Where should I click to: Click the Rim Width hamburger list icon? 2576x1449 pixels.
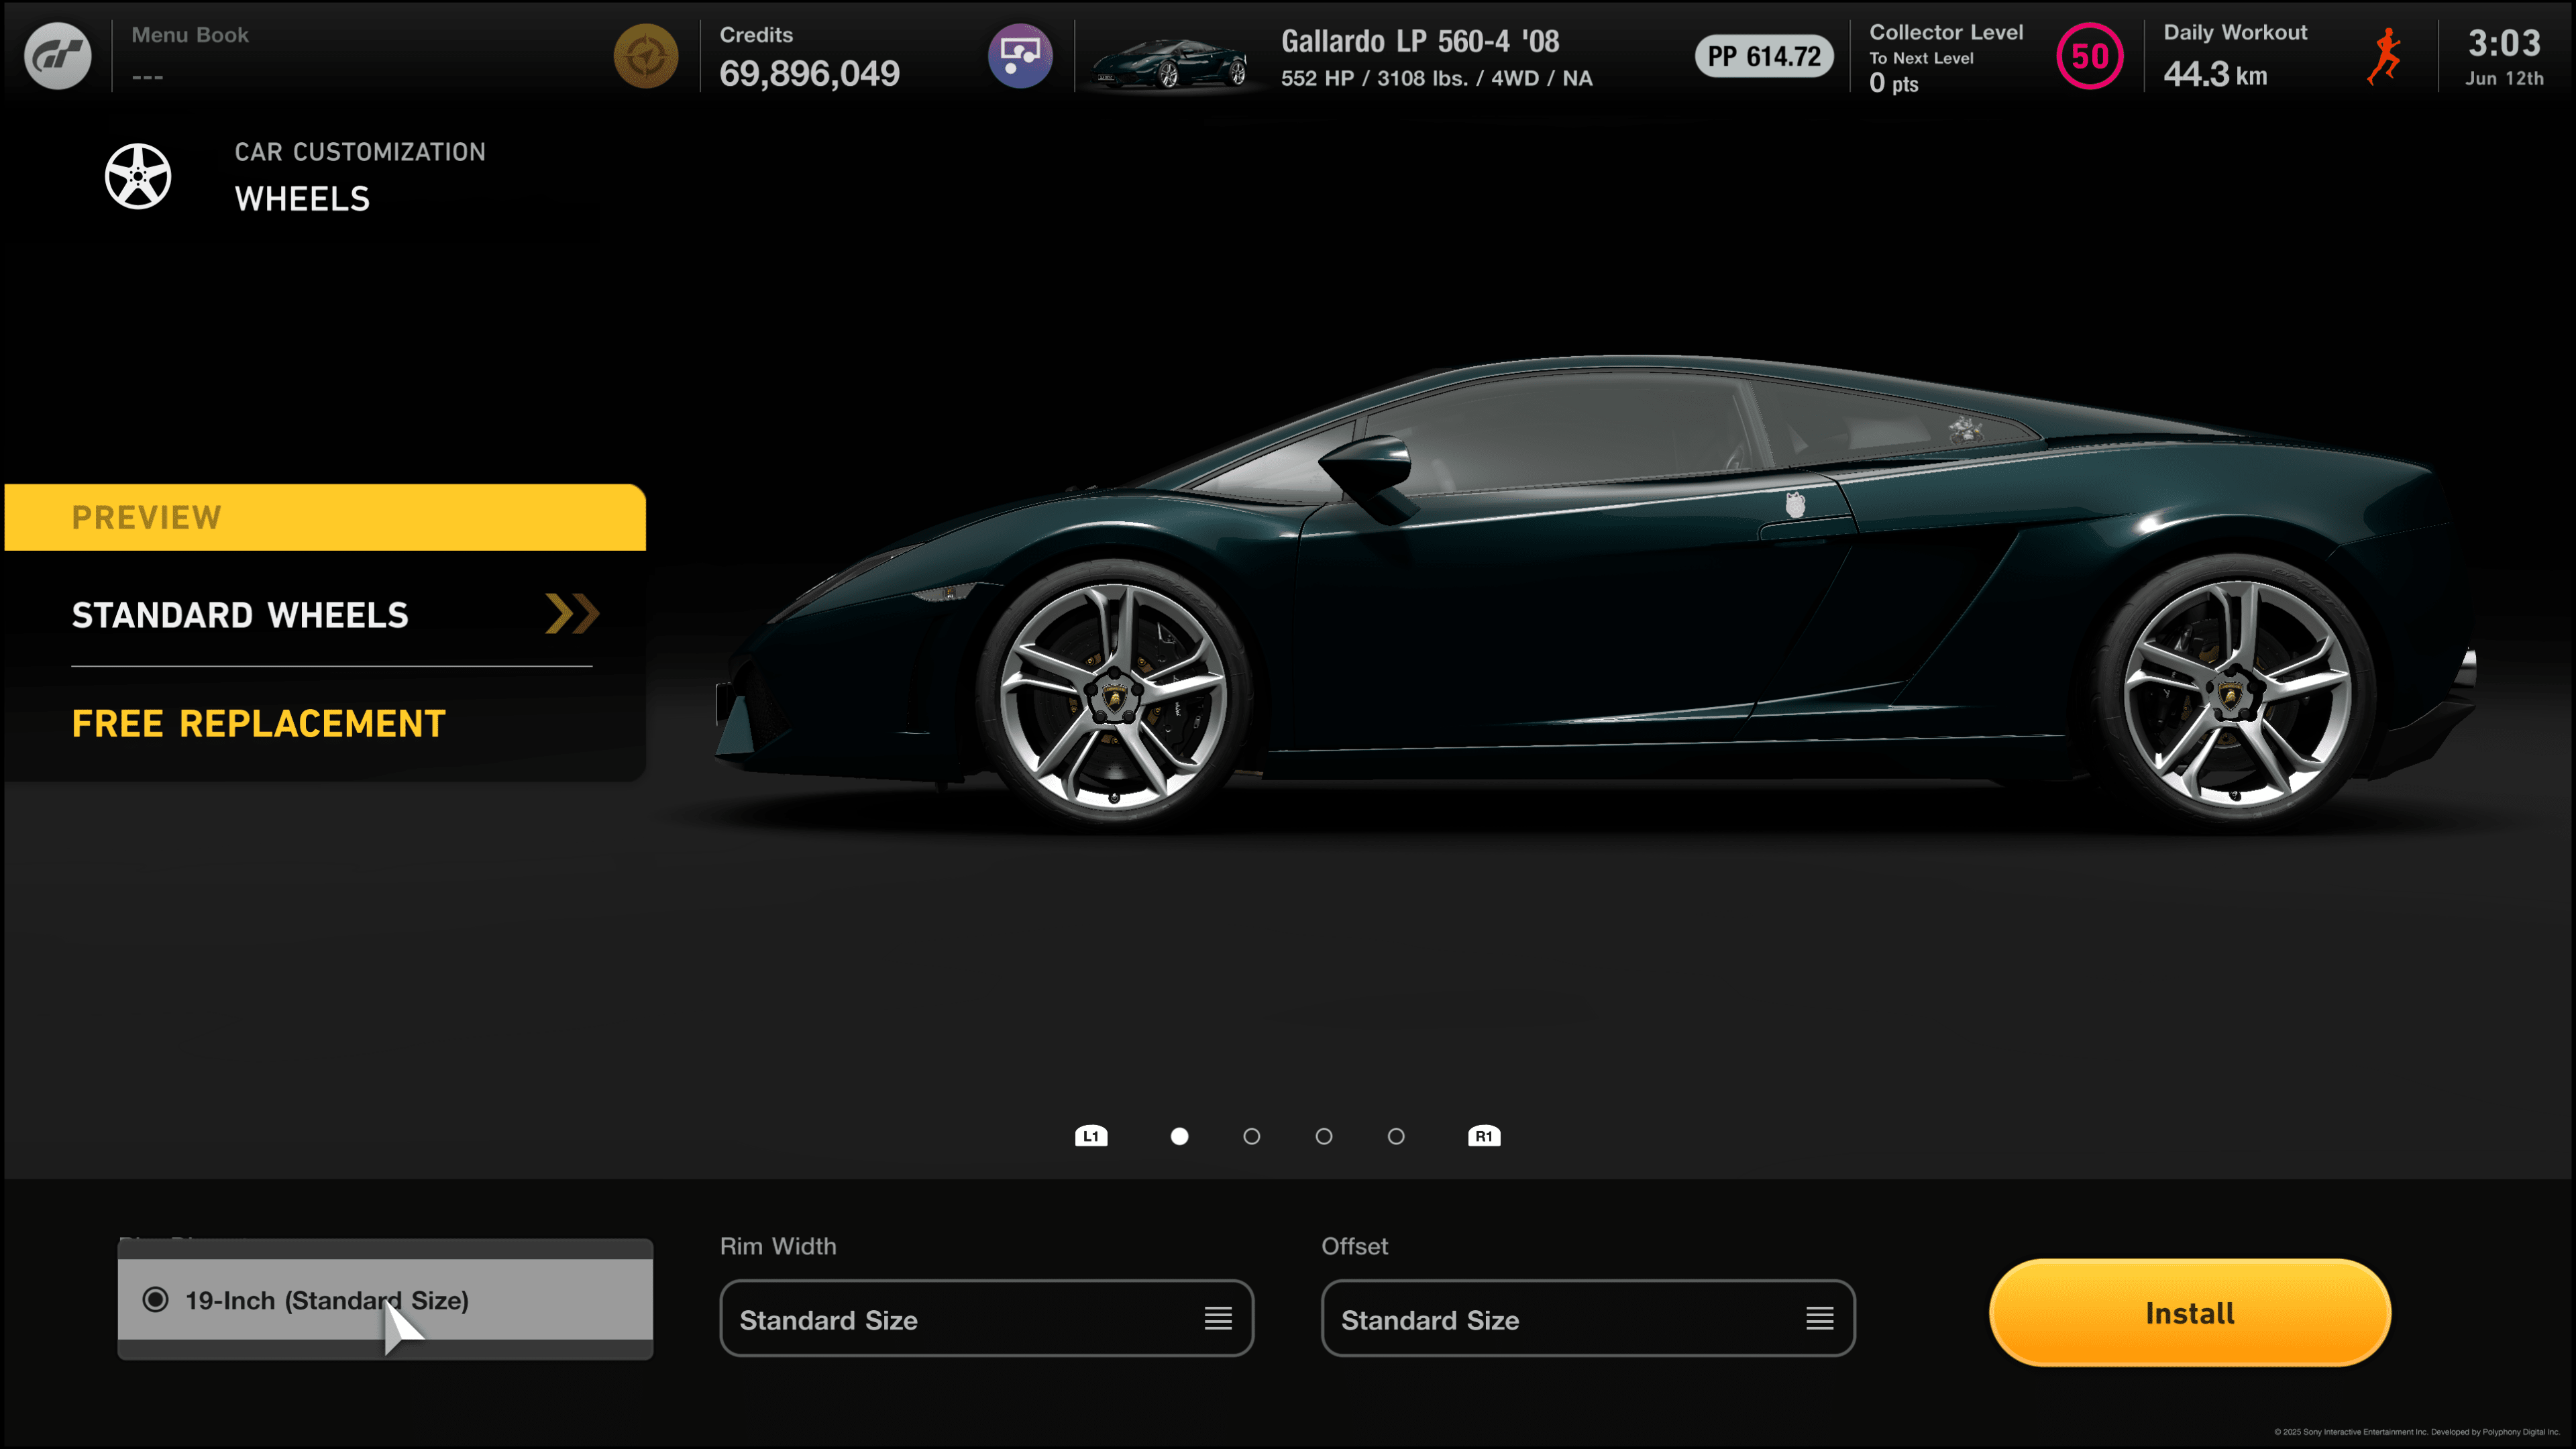click(x=1218, y=1318)
